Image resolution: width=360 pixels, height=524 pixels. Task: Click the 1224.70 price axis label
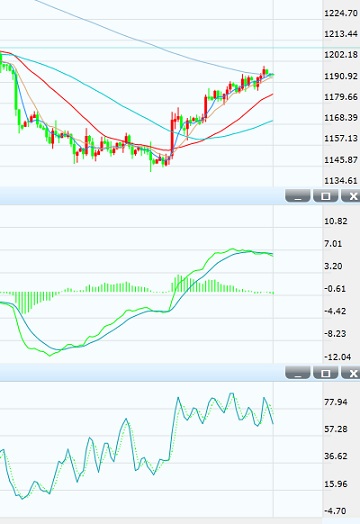pyautogui.click(x=341, y=13)
